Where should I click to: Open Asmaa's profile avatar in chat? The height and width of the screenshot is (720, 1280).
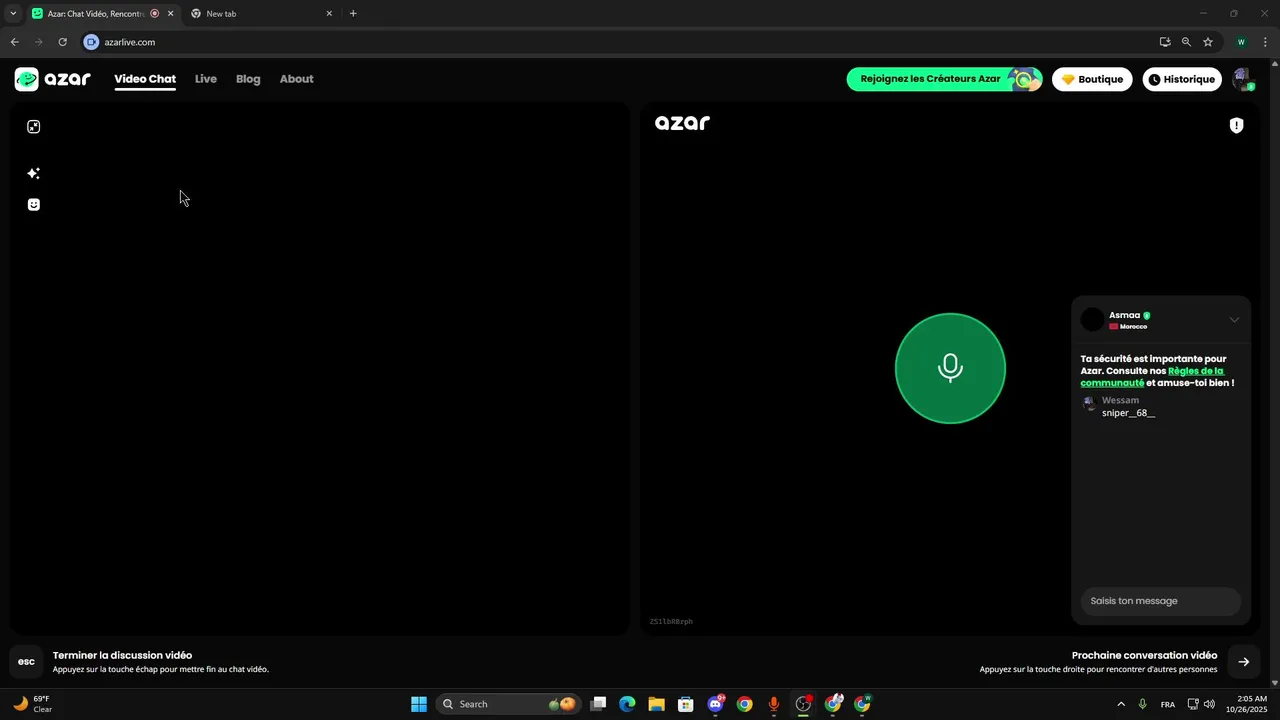click(x=1092, y=320)
